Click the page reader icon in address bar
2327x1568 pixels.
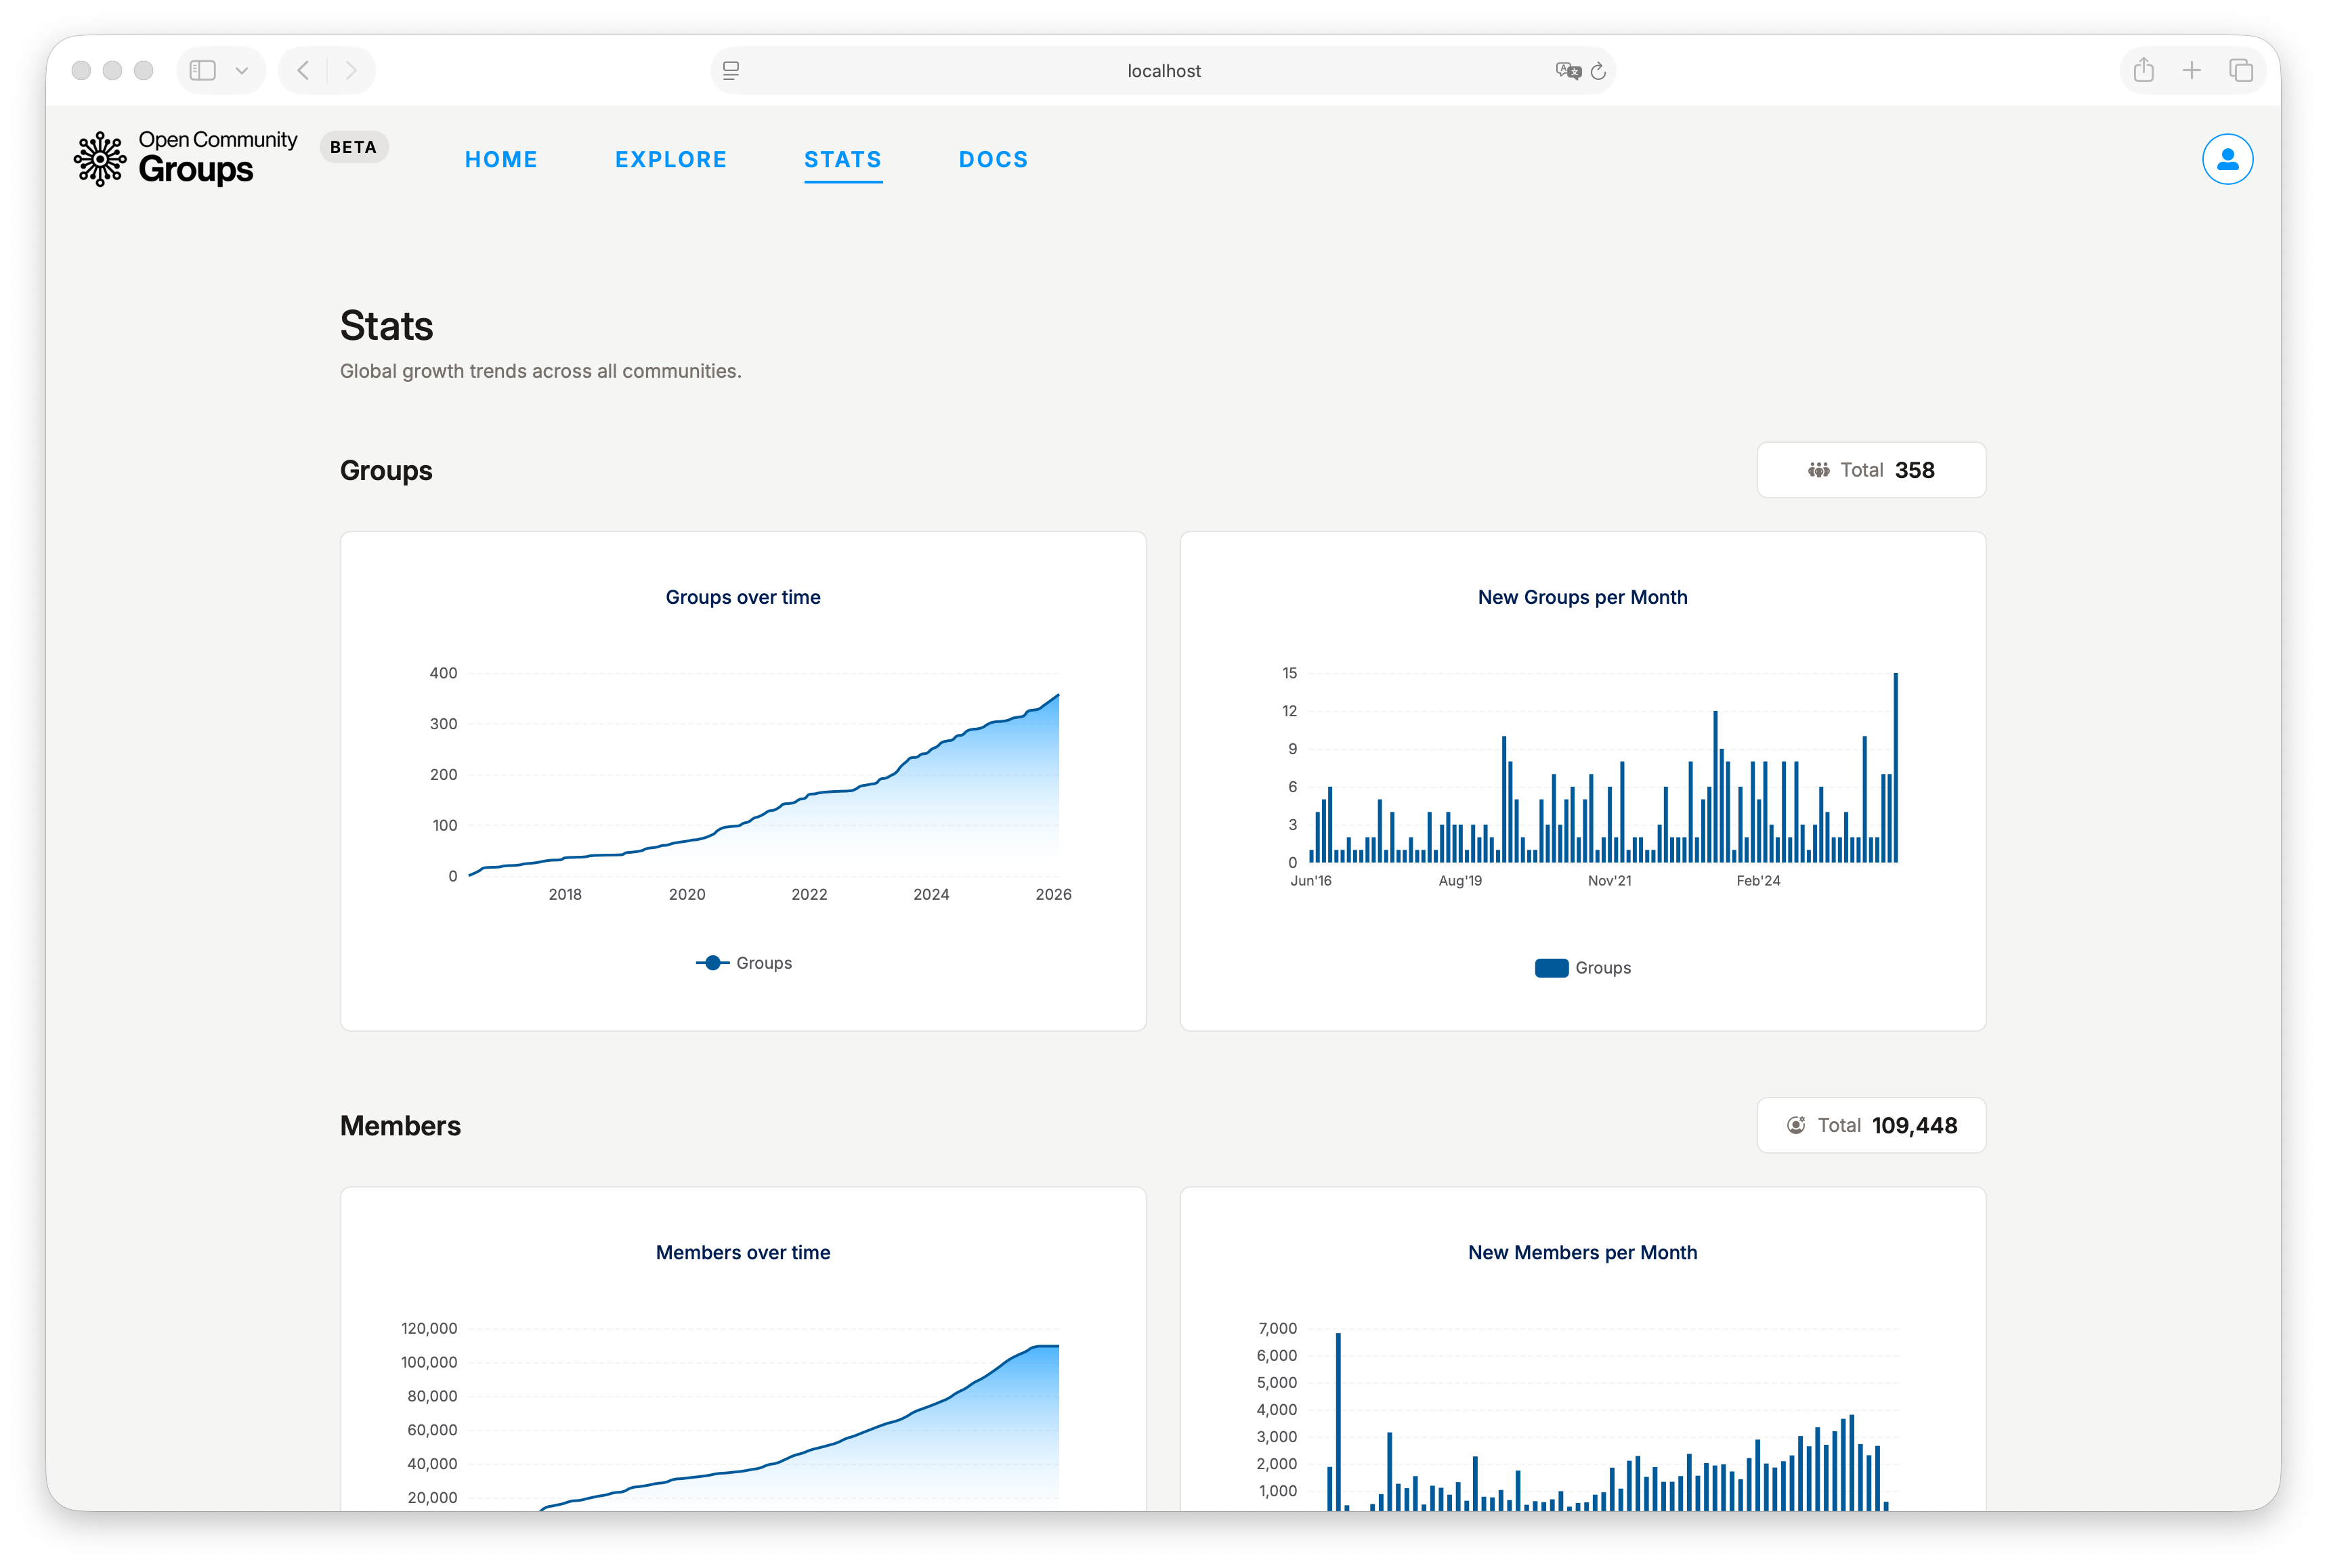[731, 71]
